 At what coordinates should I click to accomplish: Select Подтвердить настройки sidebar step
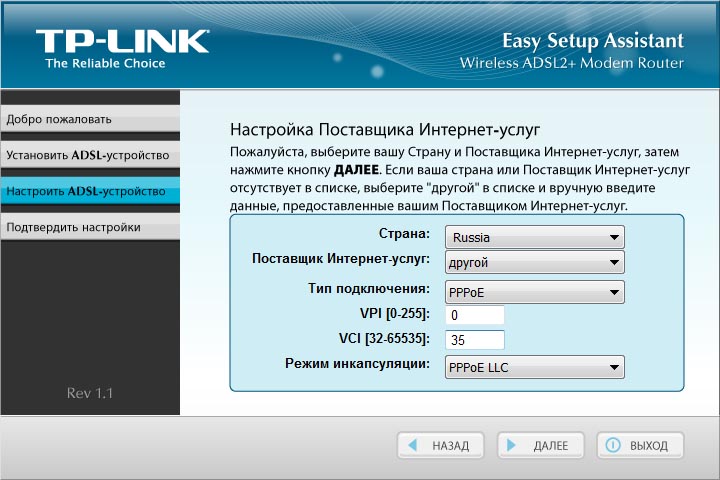tap(90, 227)
